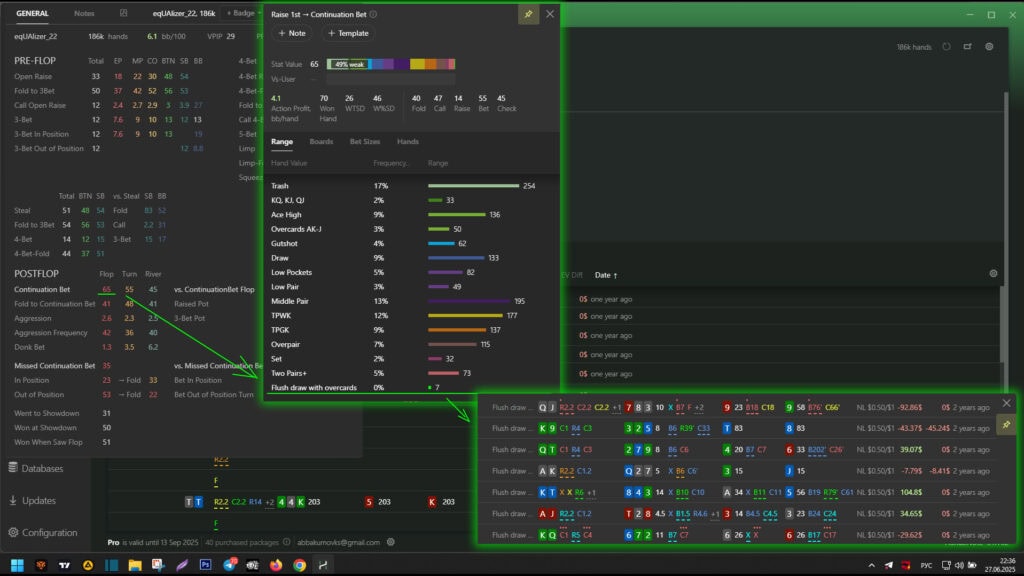Add a Note to this stat
The height and width of the screenshot is (576, 1024).
click(291, 33)
